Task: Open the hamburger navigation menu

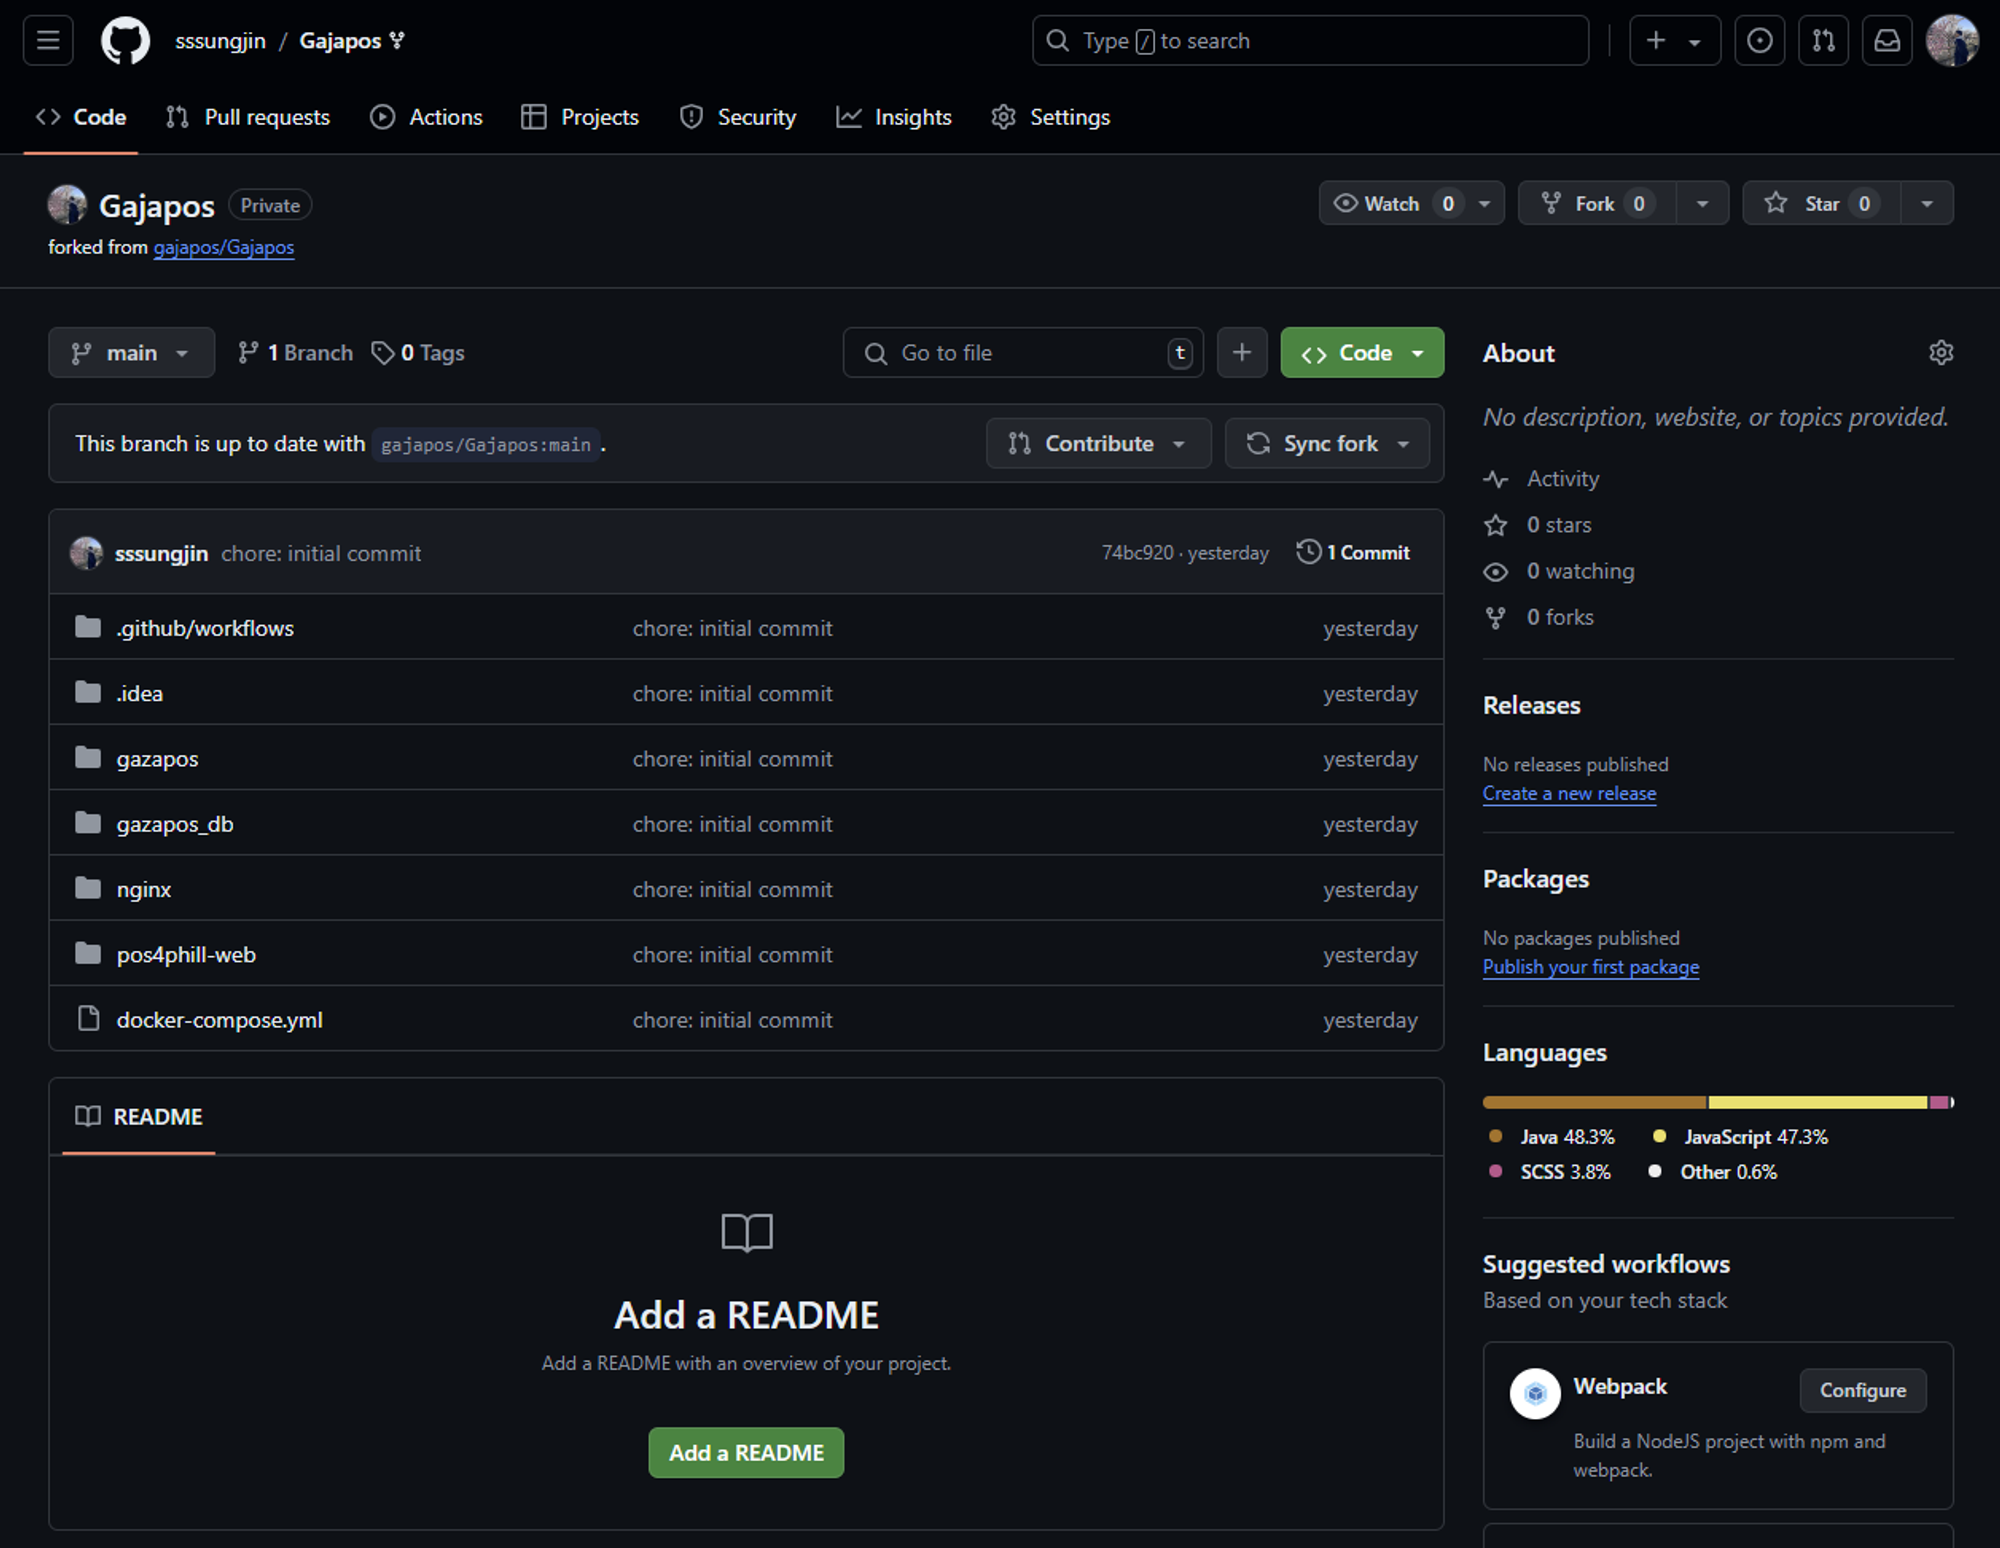Action: (x=48, y=41)
